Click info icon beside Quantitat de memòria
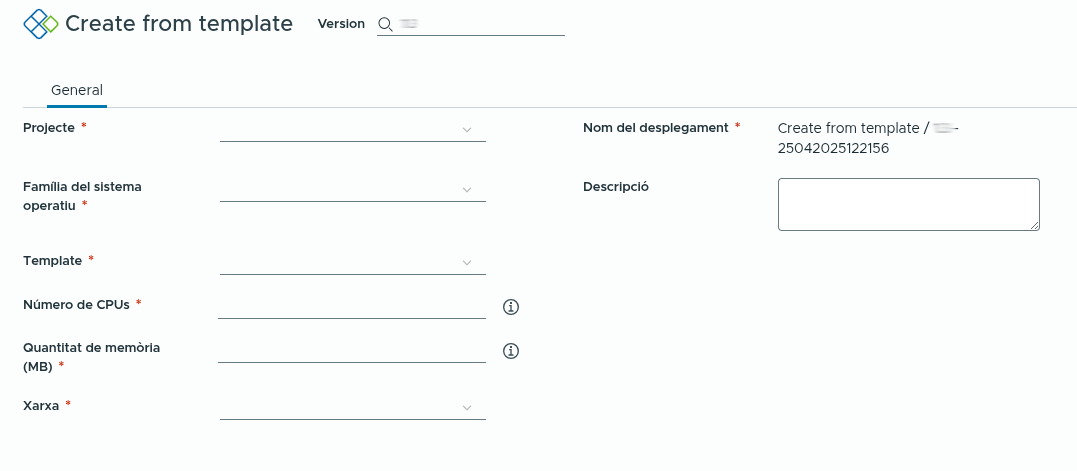The height and width of the screenshot is (471, 1077). [511, 351]
